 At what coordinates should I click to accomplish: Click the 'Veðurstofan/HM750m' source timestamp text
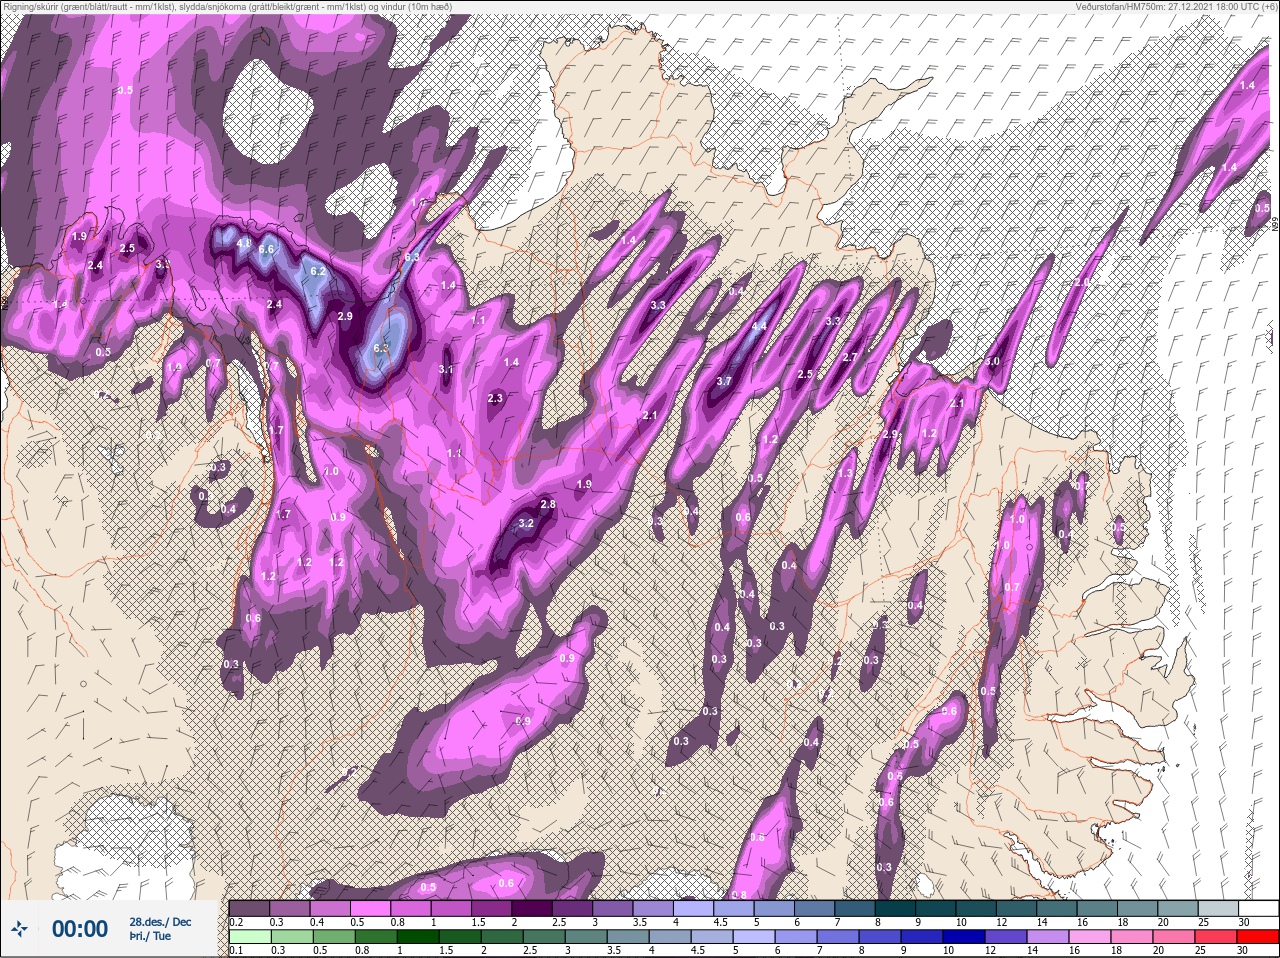(x=1119, y=7)
